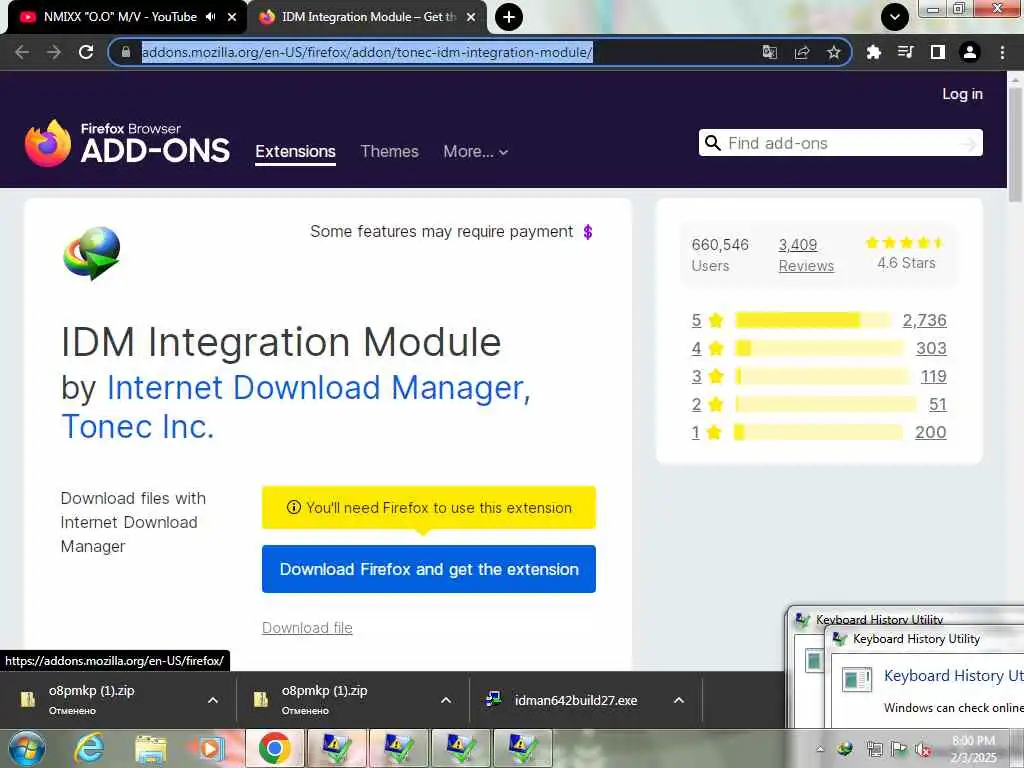Click the Download file link

pos(307,628)
